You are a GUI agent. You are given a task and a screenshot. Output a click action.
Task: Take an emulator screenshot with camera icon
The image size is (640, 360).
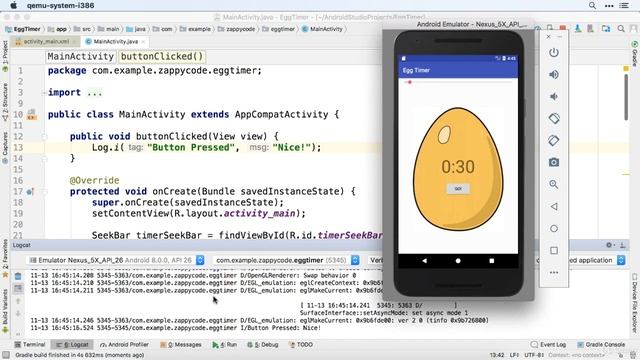553,162
